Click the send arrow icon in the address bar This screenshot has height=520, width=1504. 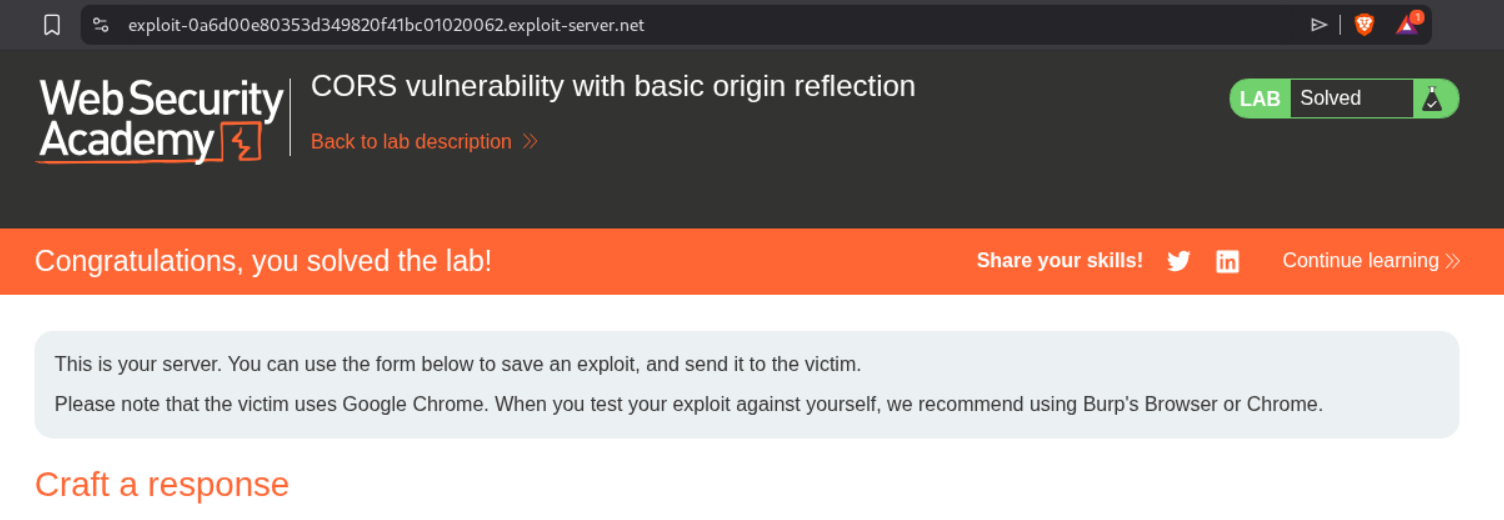[x=1319, y=25]
